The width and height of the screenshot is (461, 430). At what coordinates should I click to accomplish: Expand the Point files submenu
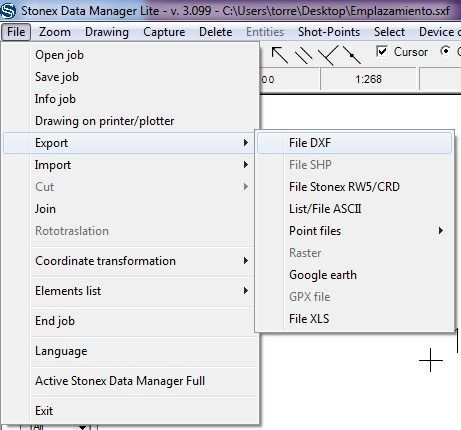(355, 231)
